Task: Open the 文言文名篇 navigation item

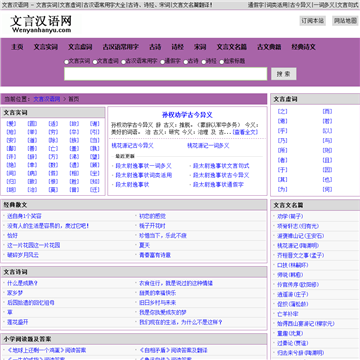Action: click(232, 47)
